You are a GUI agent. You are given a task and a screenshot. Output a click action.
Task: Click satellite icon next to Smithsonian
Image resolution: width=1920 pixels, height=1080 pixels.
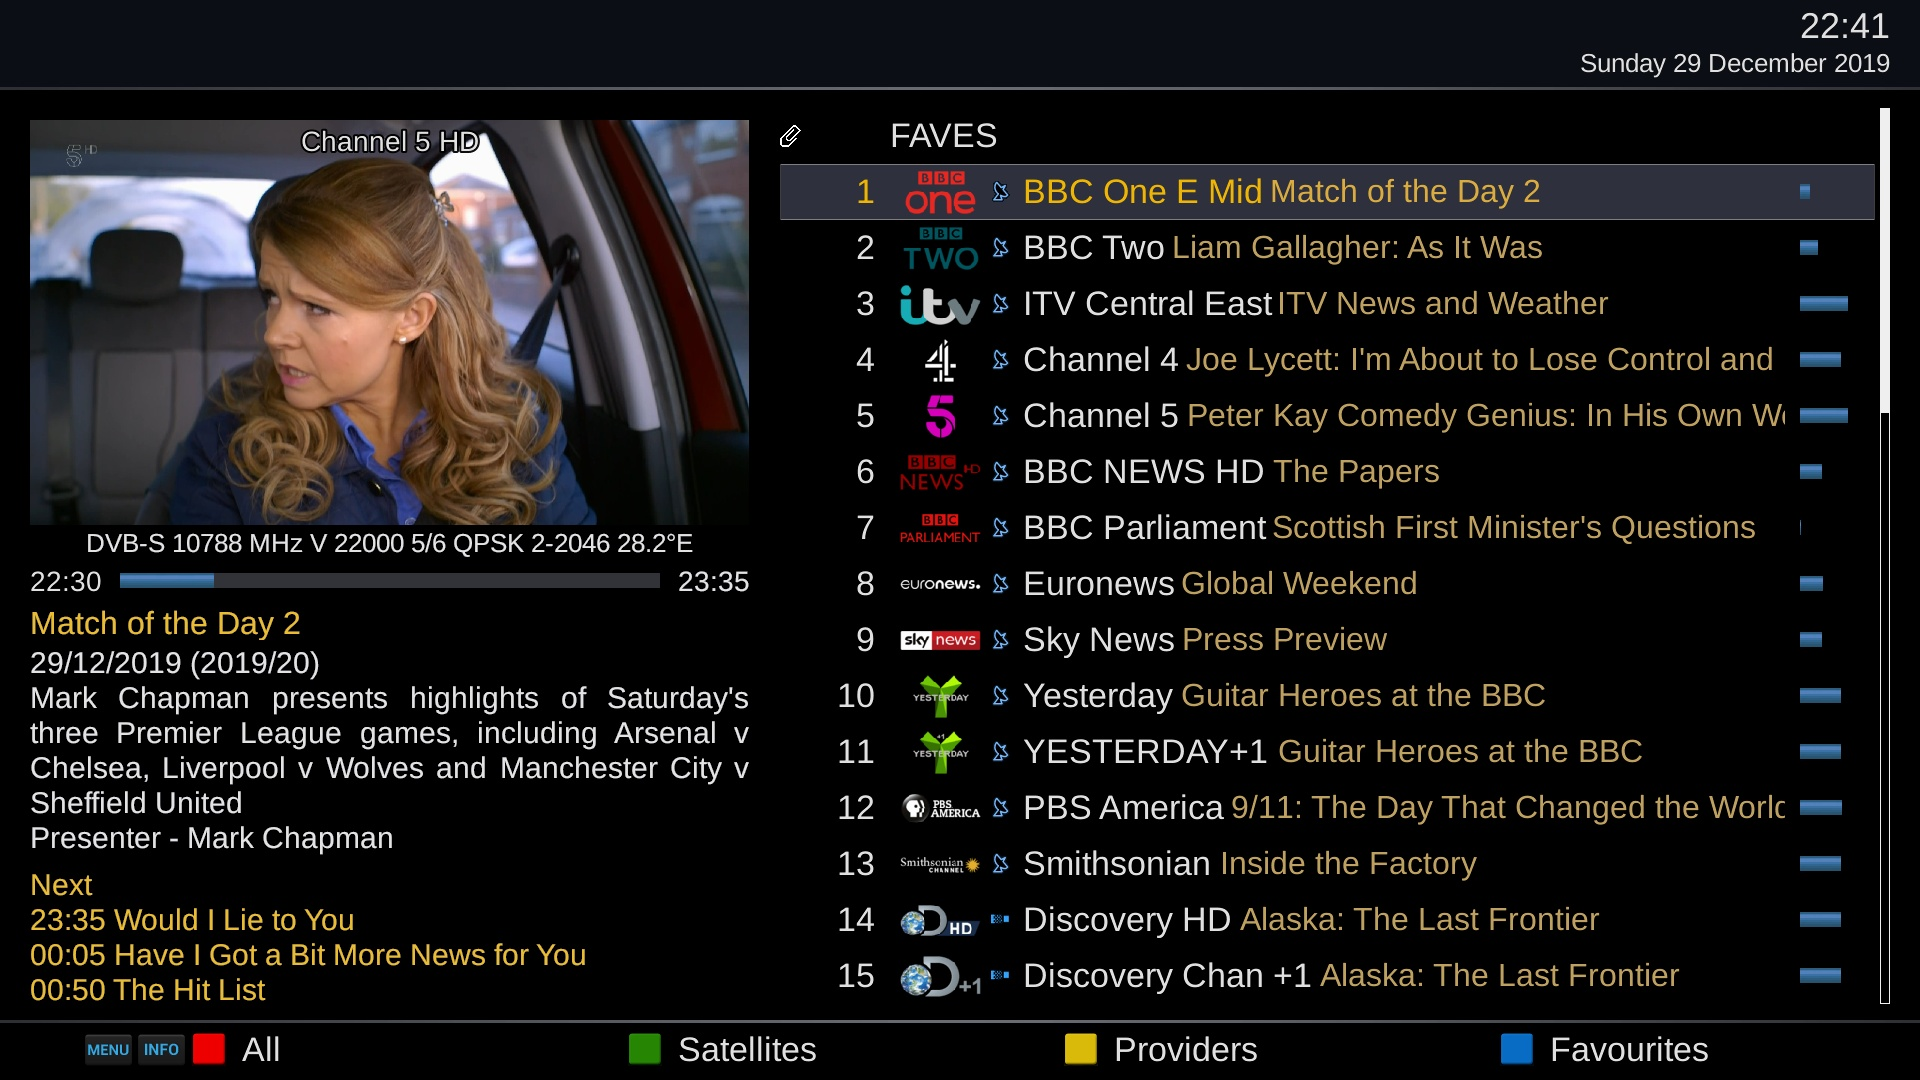click(x=1000, y=864)
